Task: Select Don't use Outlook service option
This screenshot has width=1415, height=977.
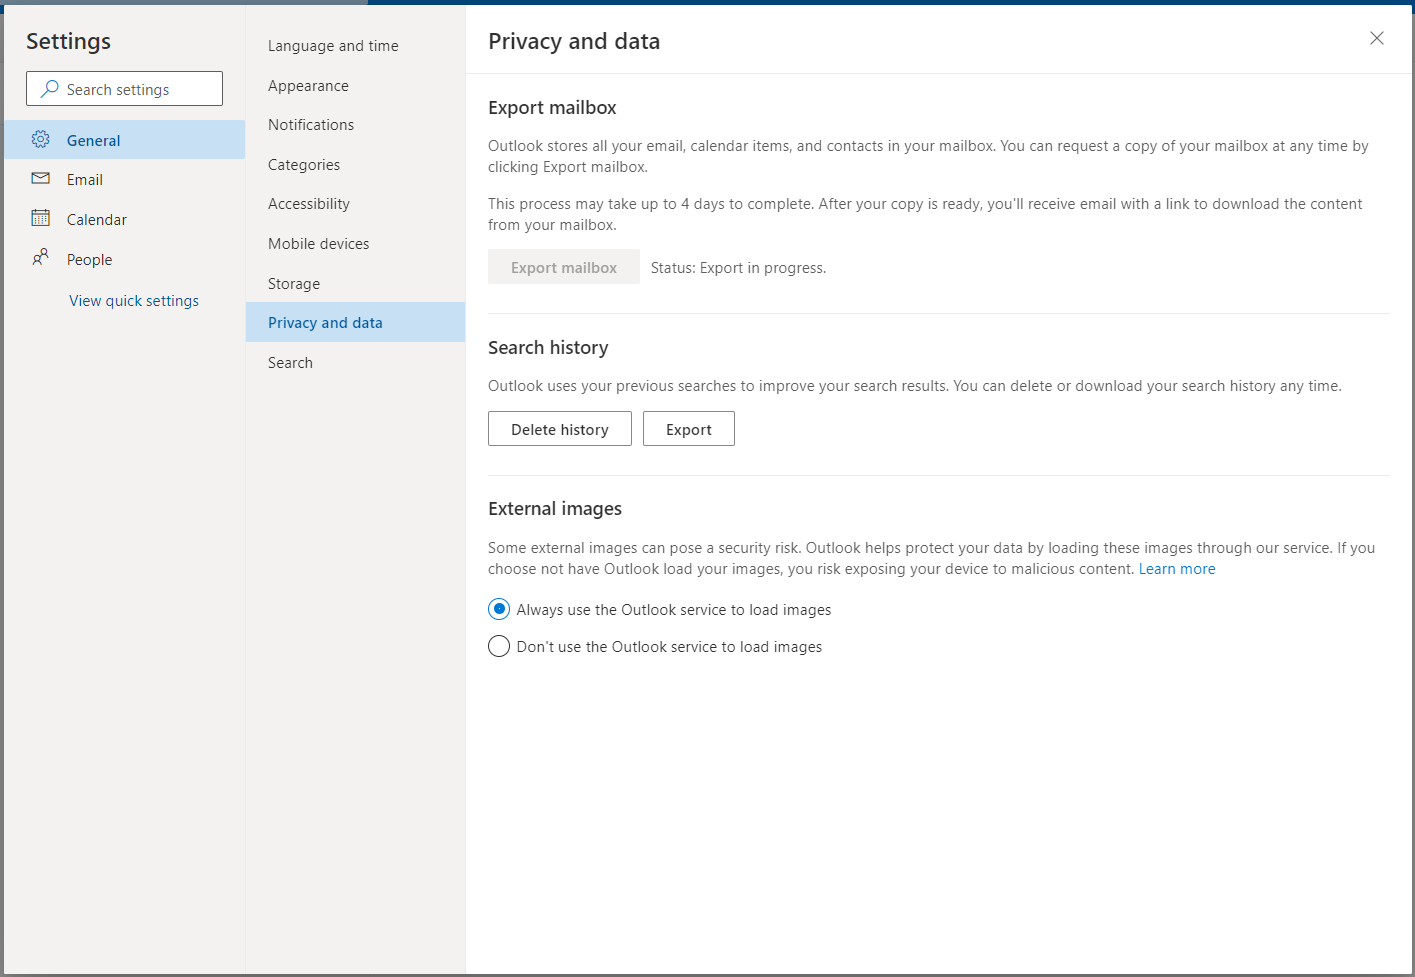Action: [x=499, y=646]
